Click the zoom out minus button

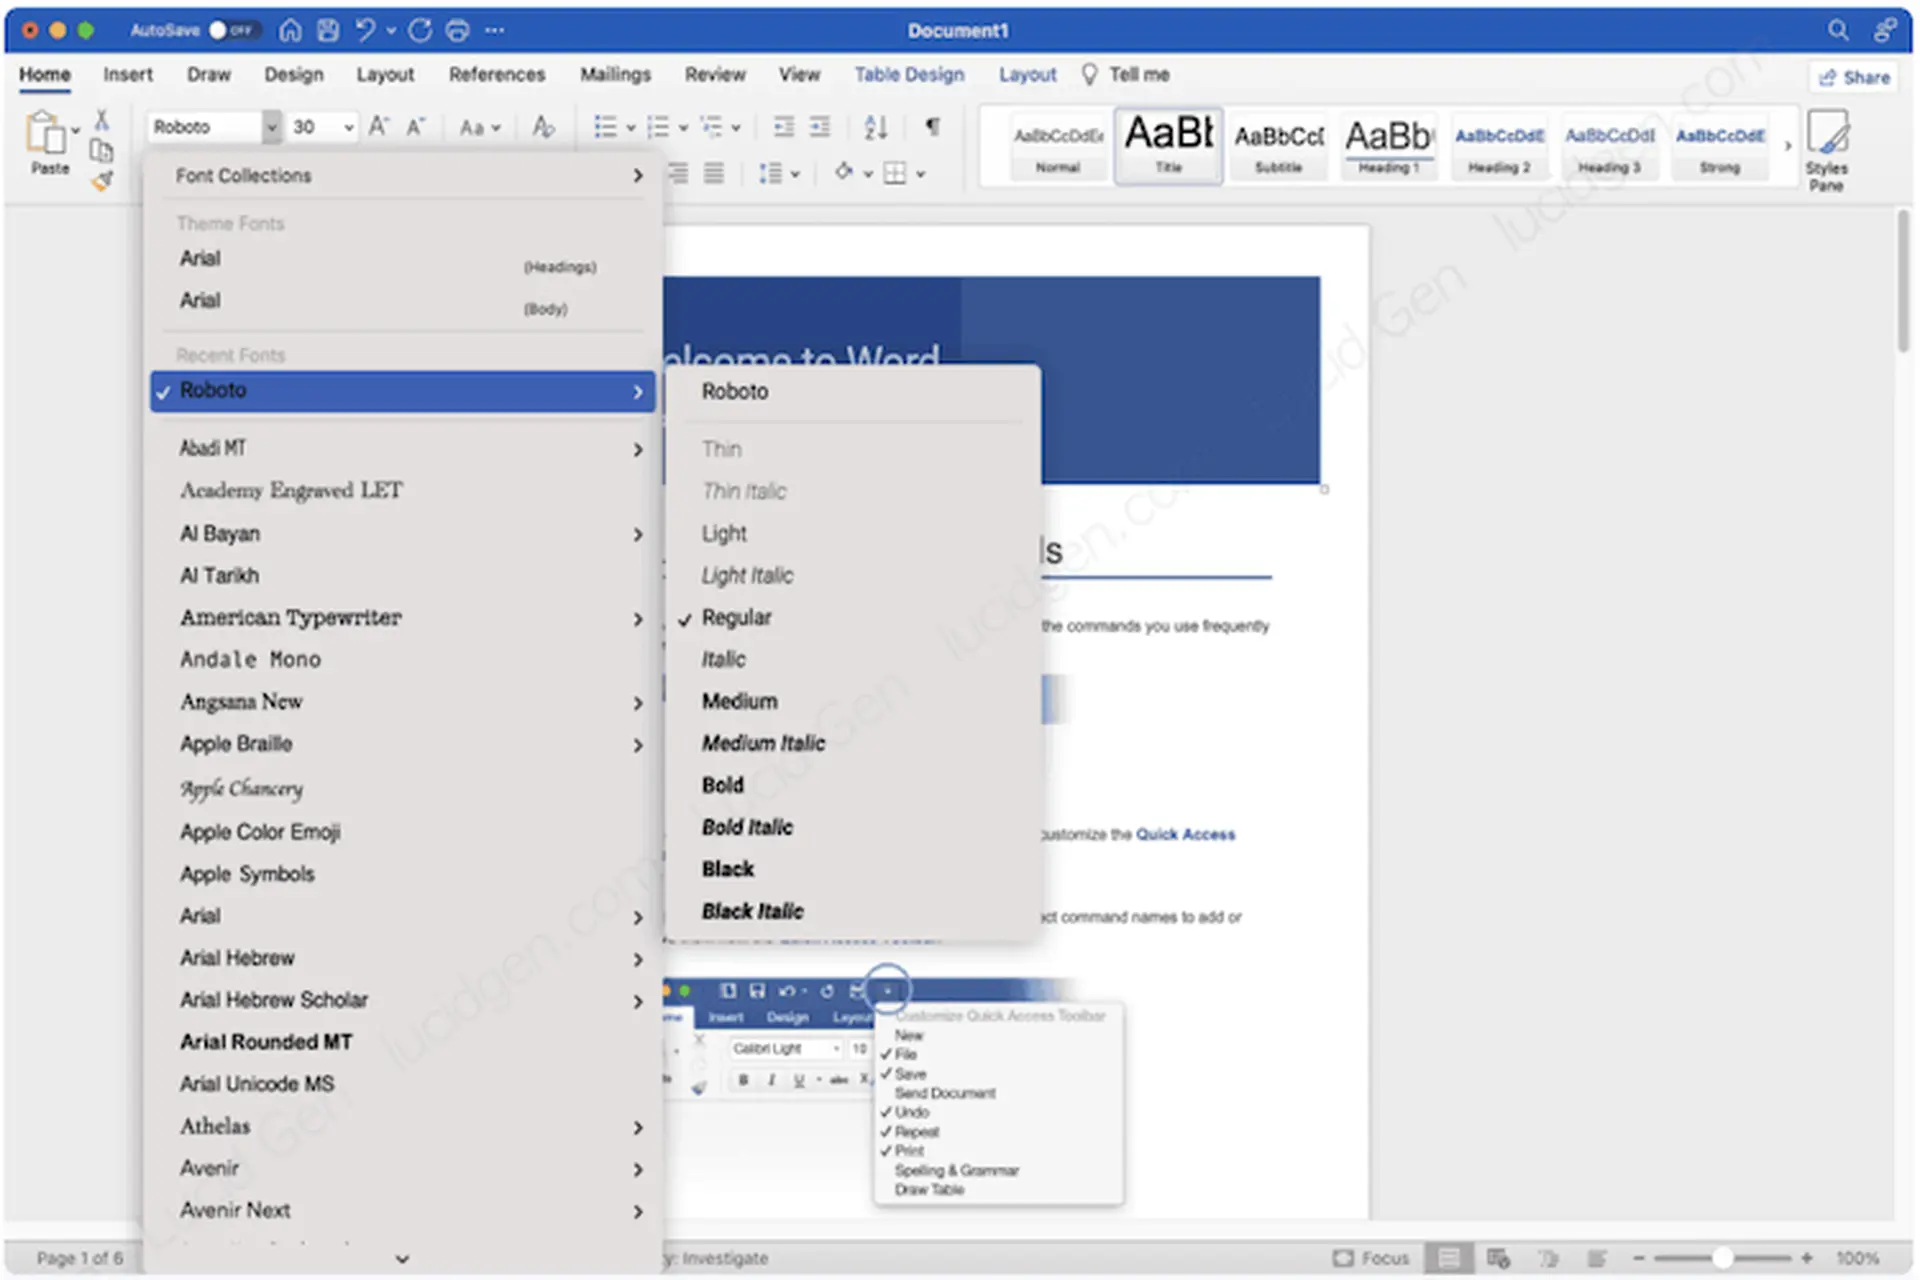[1638, 1258]
